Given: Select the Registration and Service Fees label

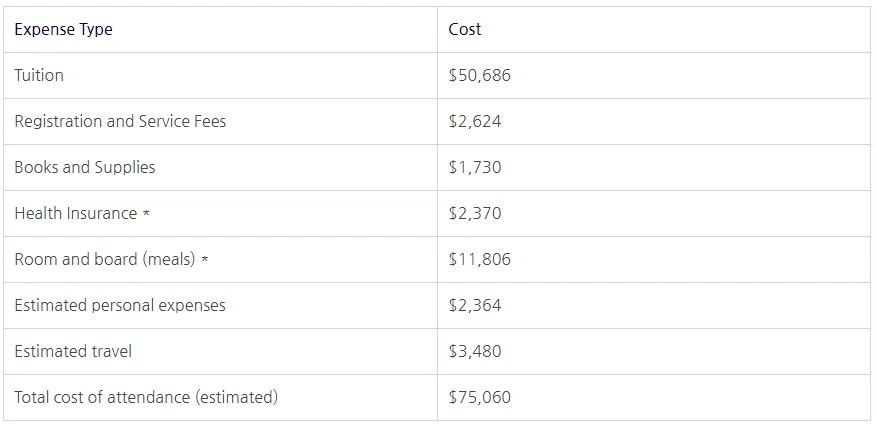Looking at the screenshot, I should [x=120, y=122].
